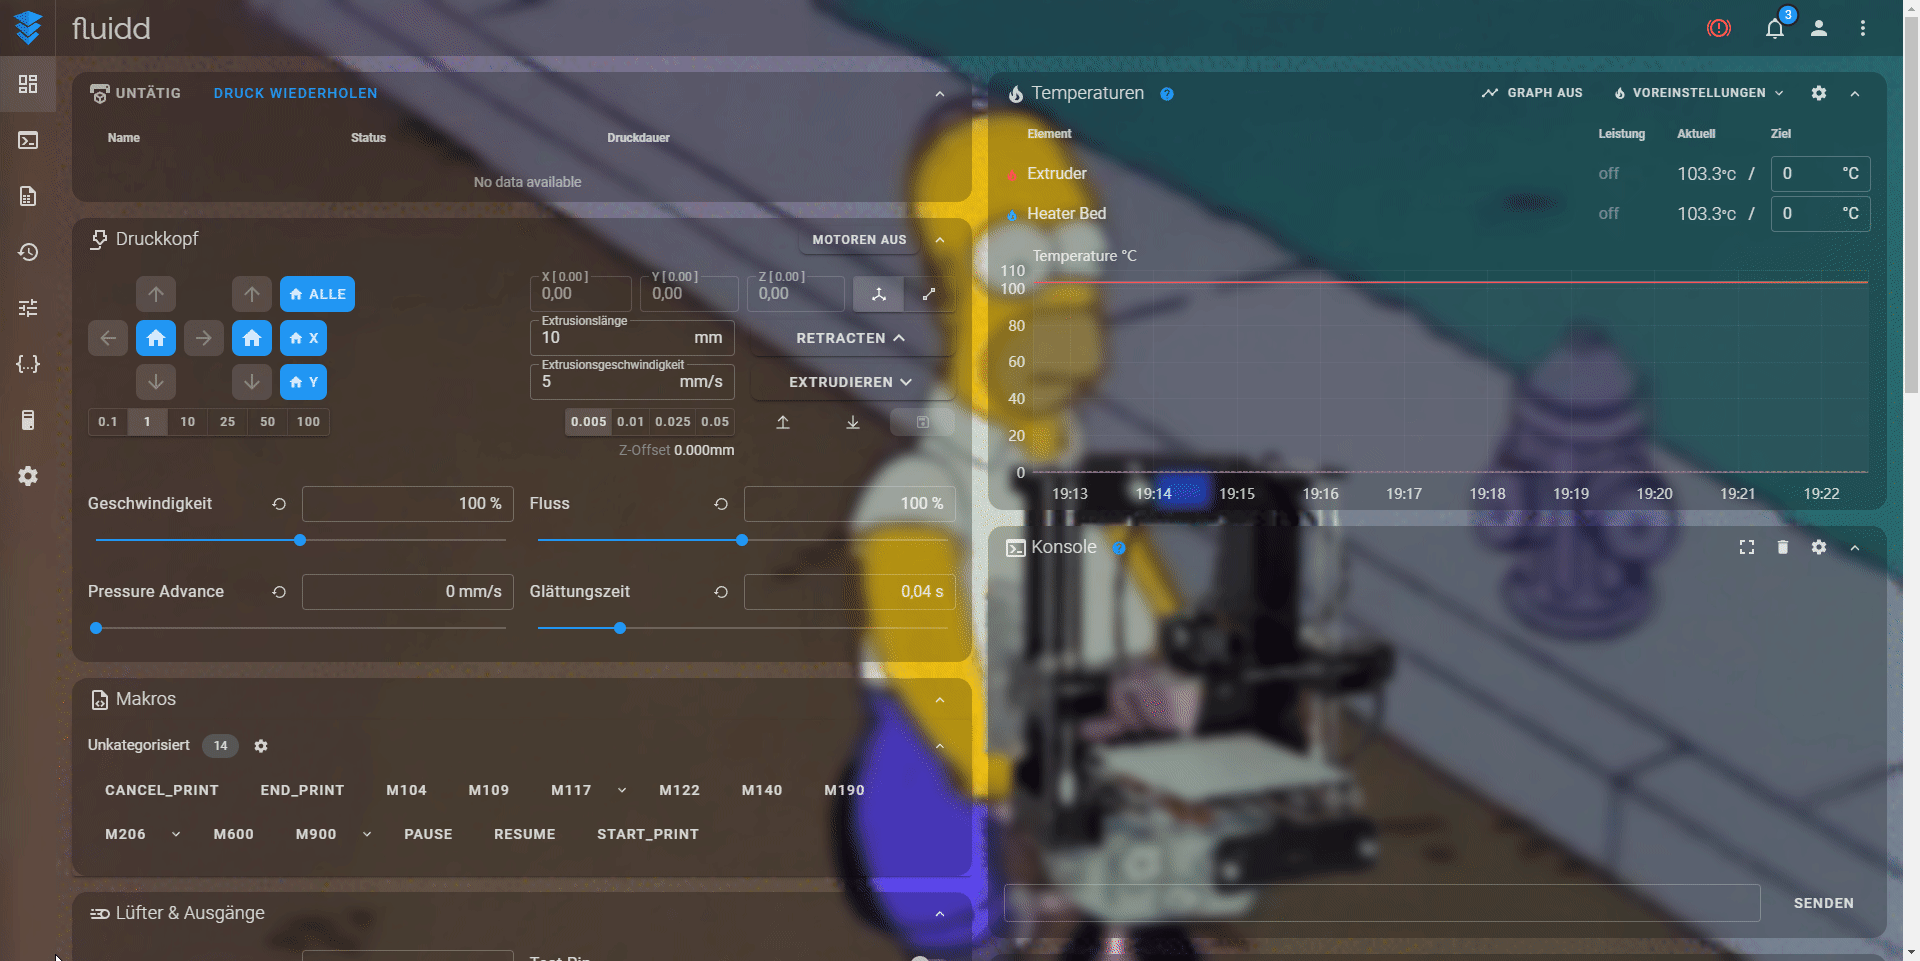Collapse the Konsole panel
Viewport: 1920px width, 961px height.
click(1855, 547)
